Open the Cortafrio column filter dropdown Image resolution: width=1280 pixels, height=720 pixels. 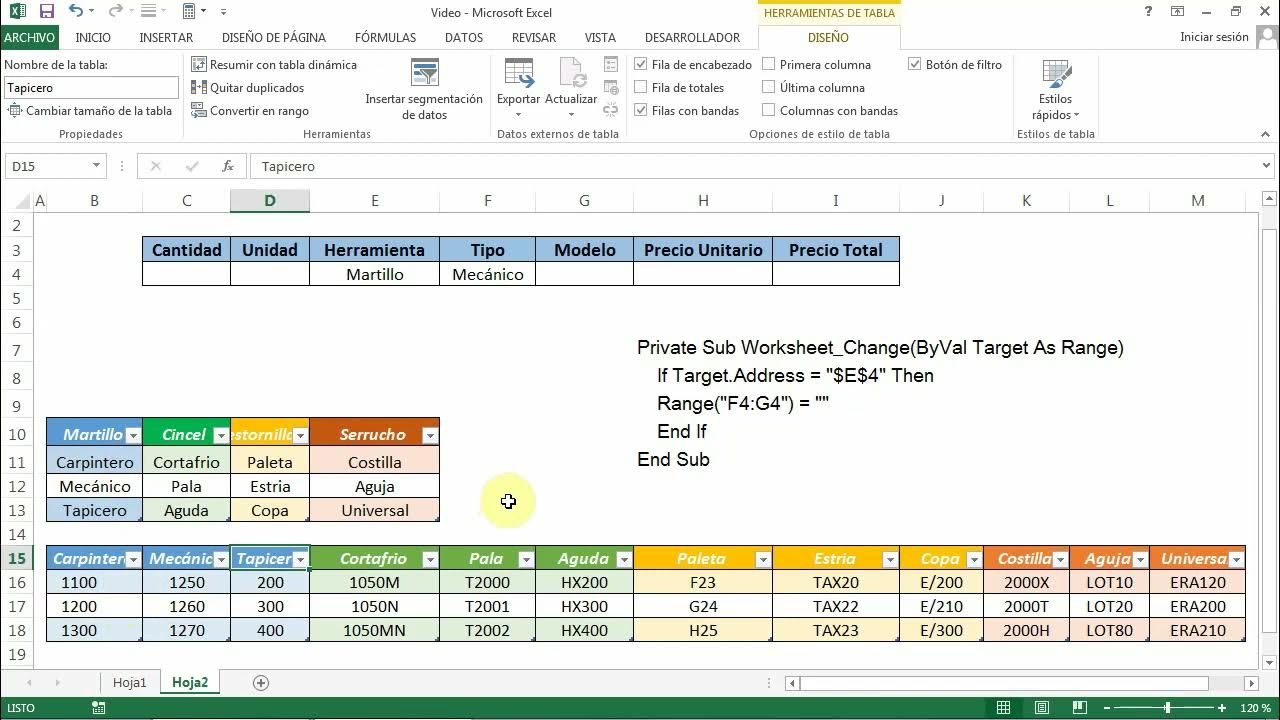[x=429, y=559]
